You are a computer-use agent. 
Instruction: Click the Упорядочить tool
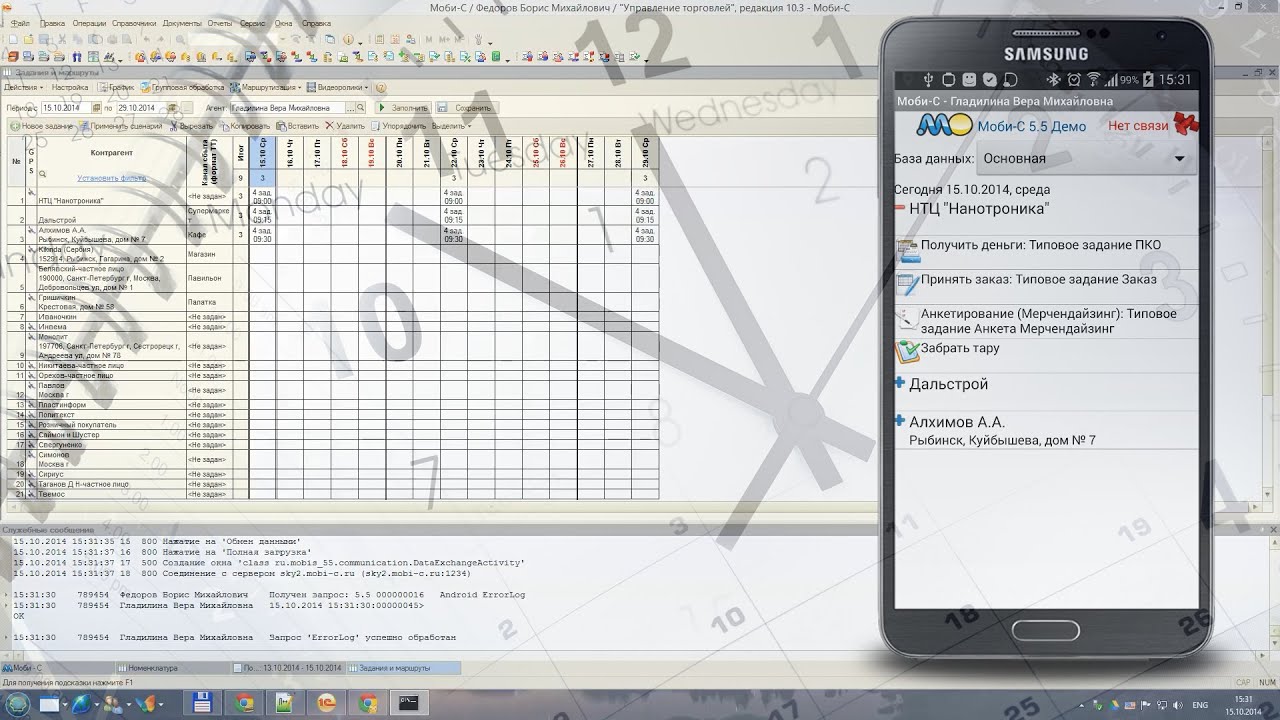click(399, 127)
